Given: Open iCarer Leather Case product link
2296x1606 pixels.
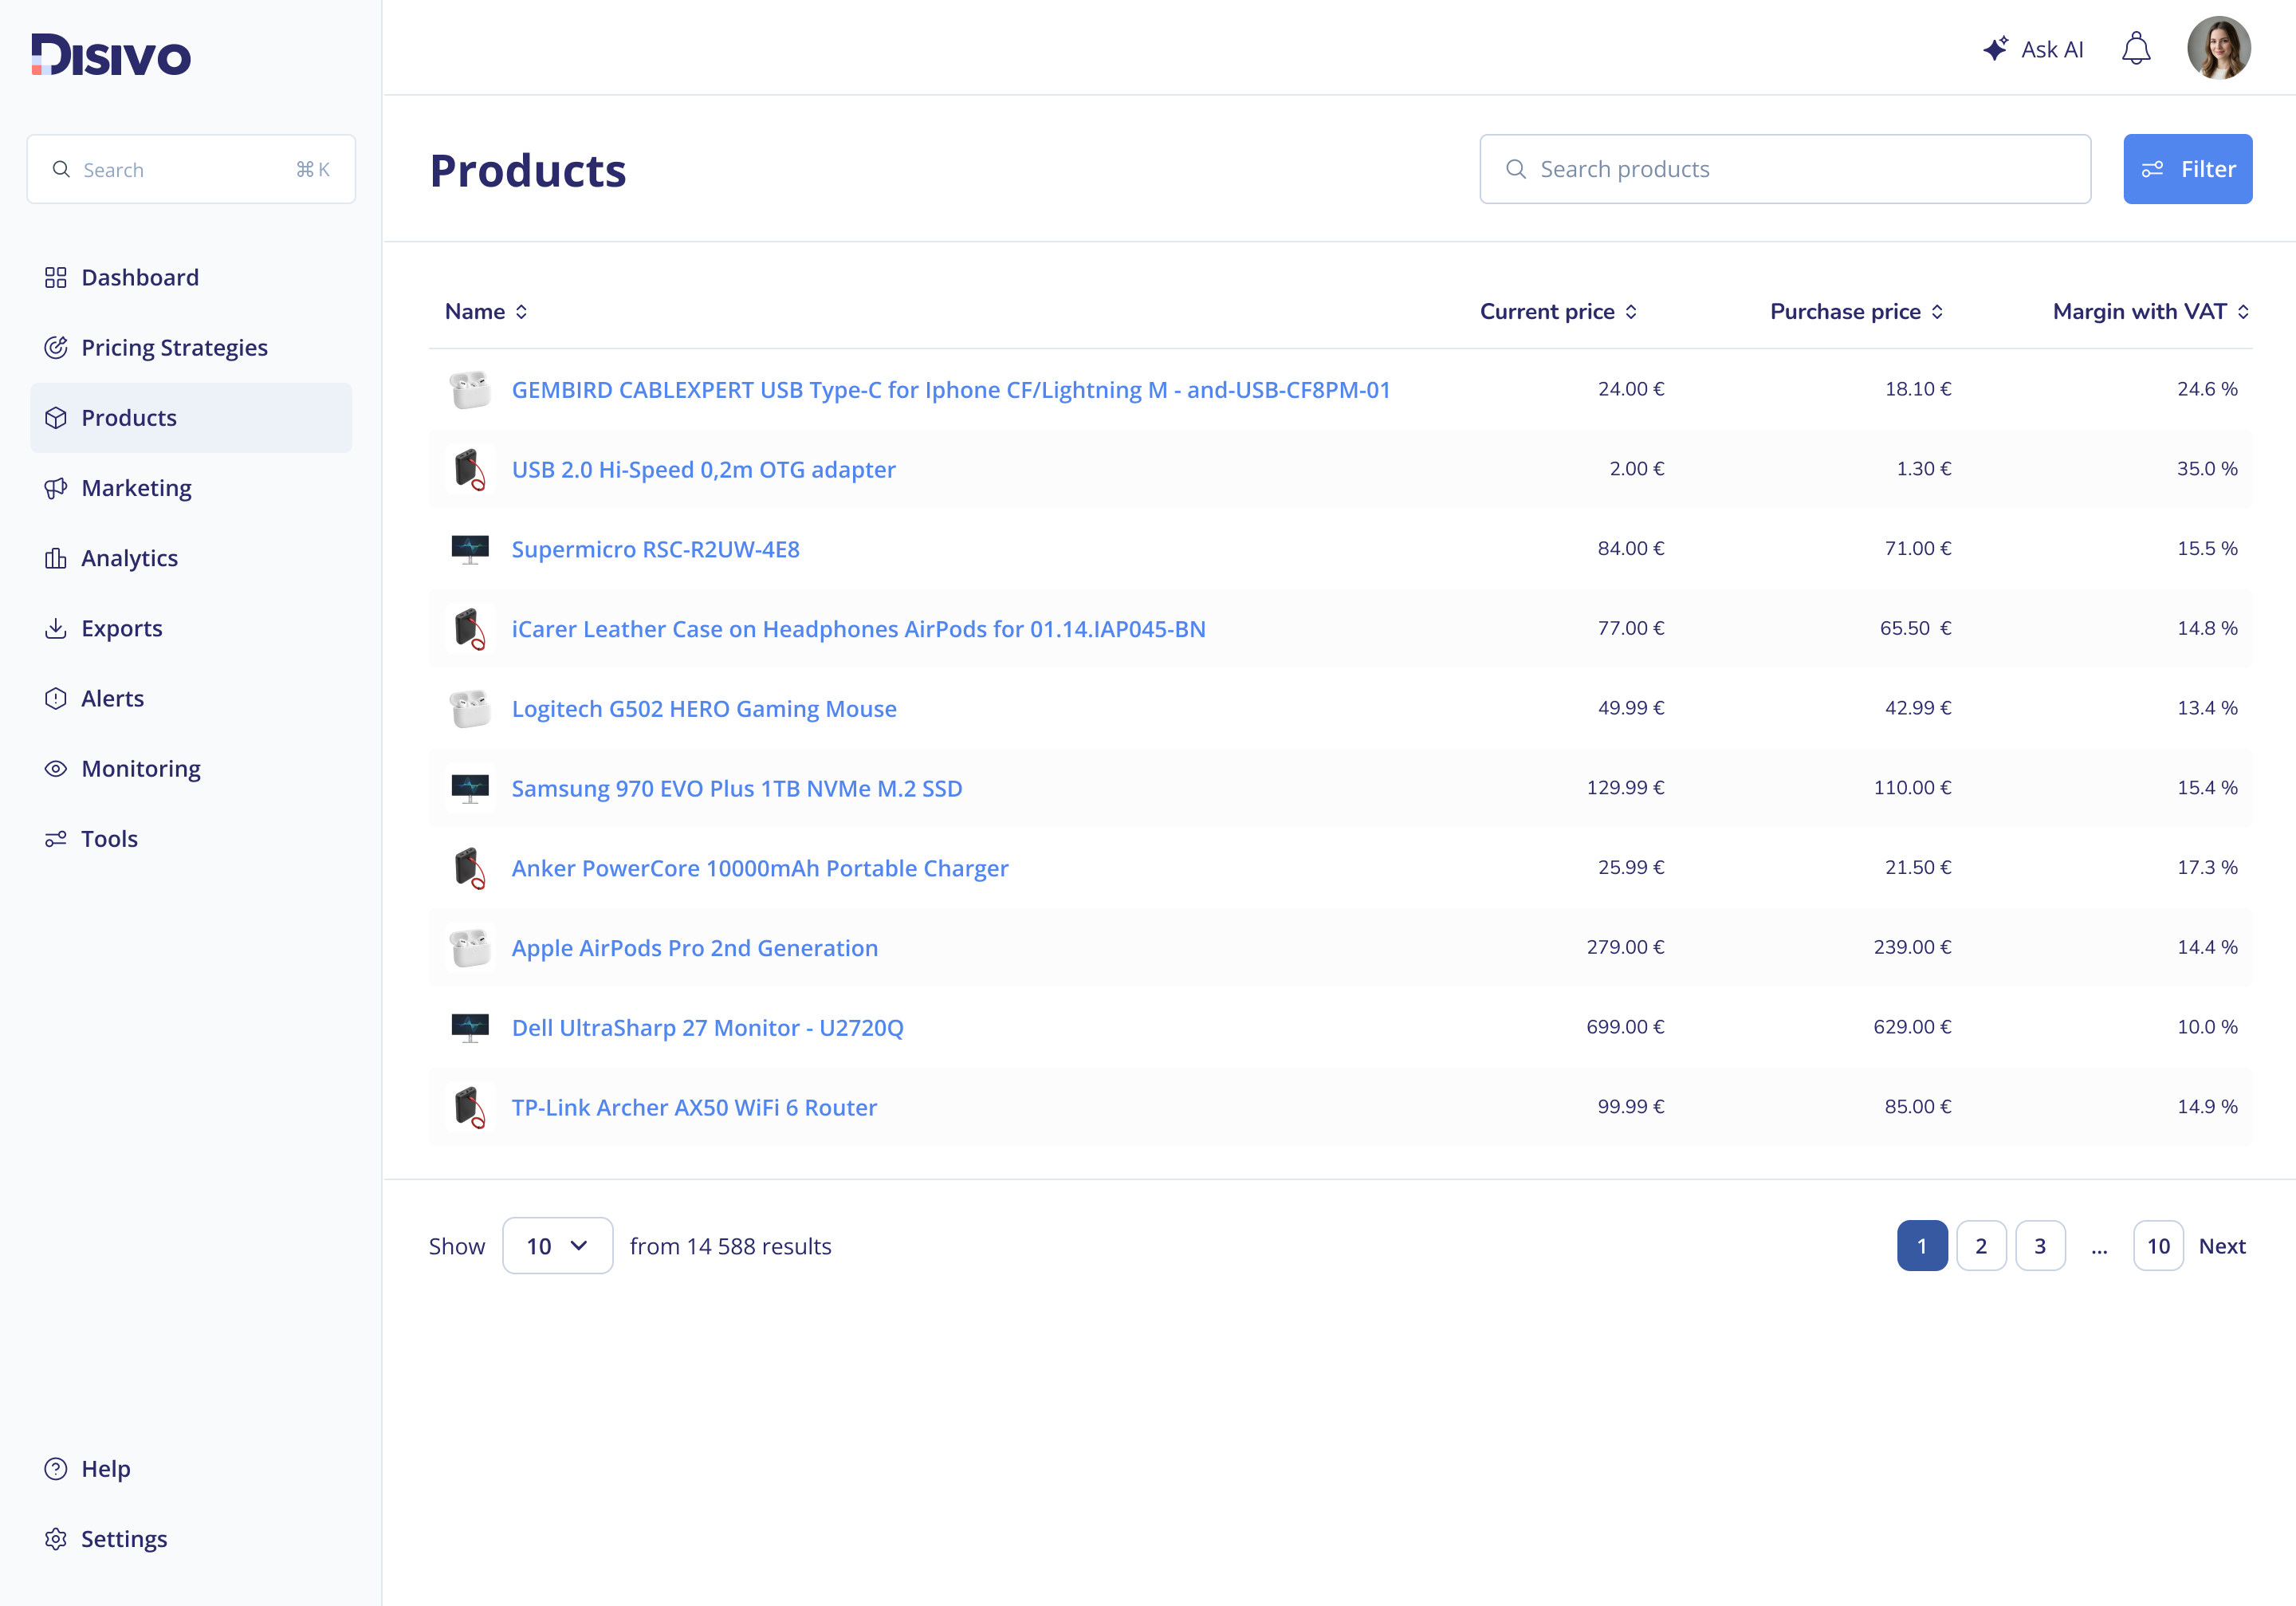Looking at the screenshot, I should 859,629.
